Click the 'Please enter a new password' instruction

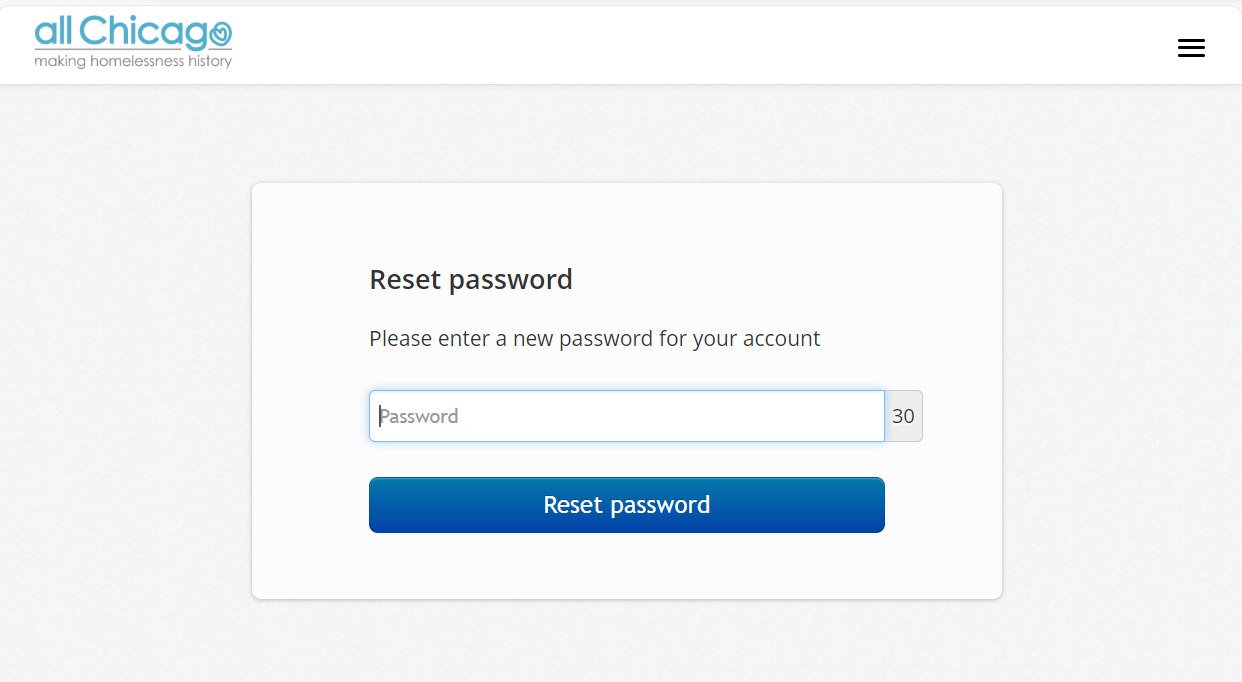pyautogui.click(x=595, y=338)
